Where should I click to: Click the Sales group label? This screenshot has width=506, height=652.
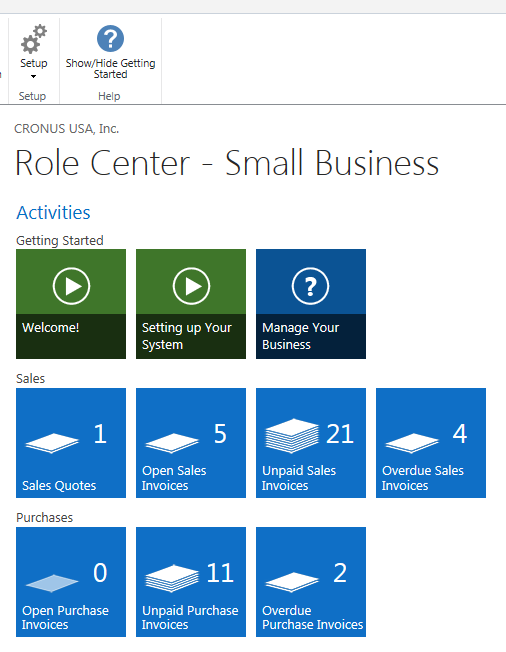(30, 378)
